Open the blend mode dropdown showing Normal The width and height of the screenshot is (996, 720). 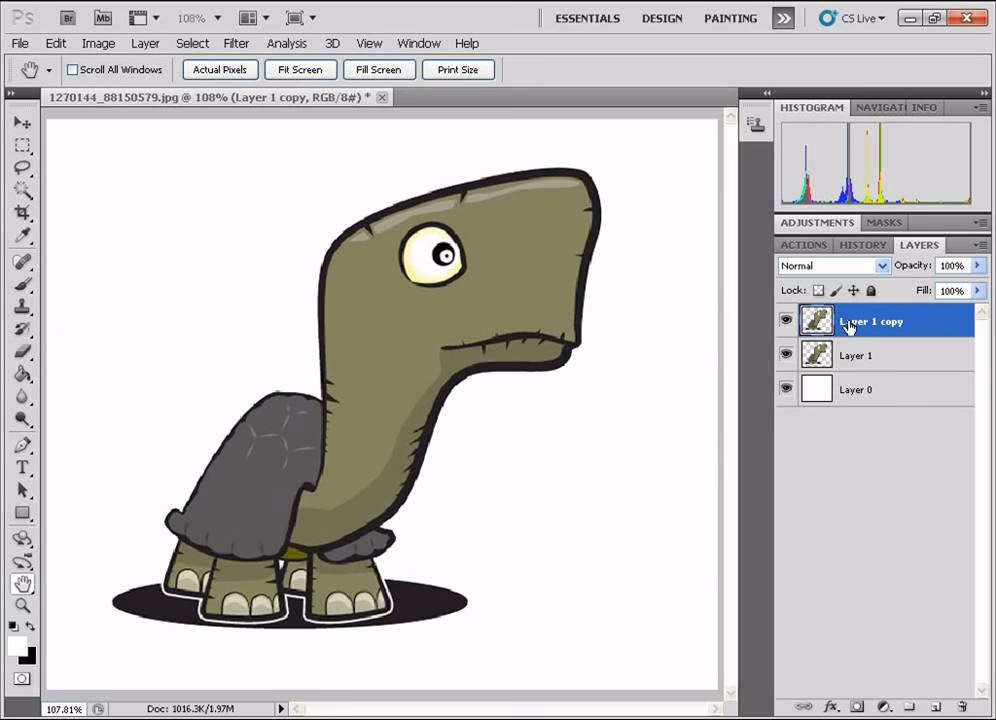[x=833, y=265]
